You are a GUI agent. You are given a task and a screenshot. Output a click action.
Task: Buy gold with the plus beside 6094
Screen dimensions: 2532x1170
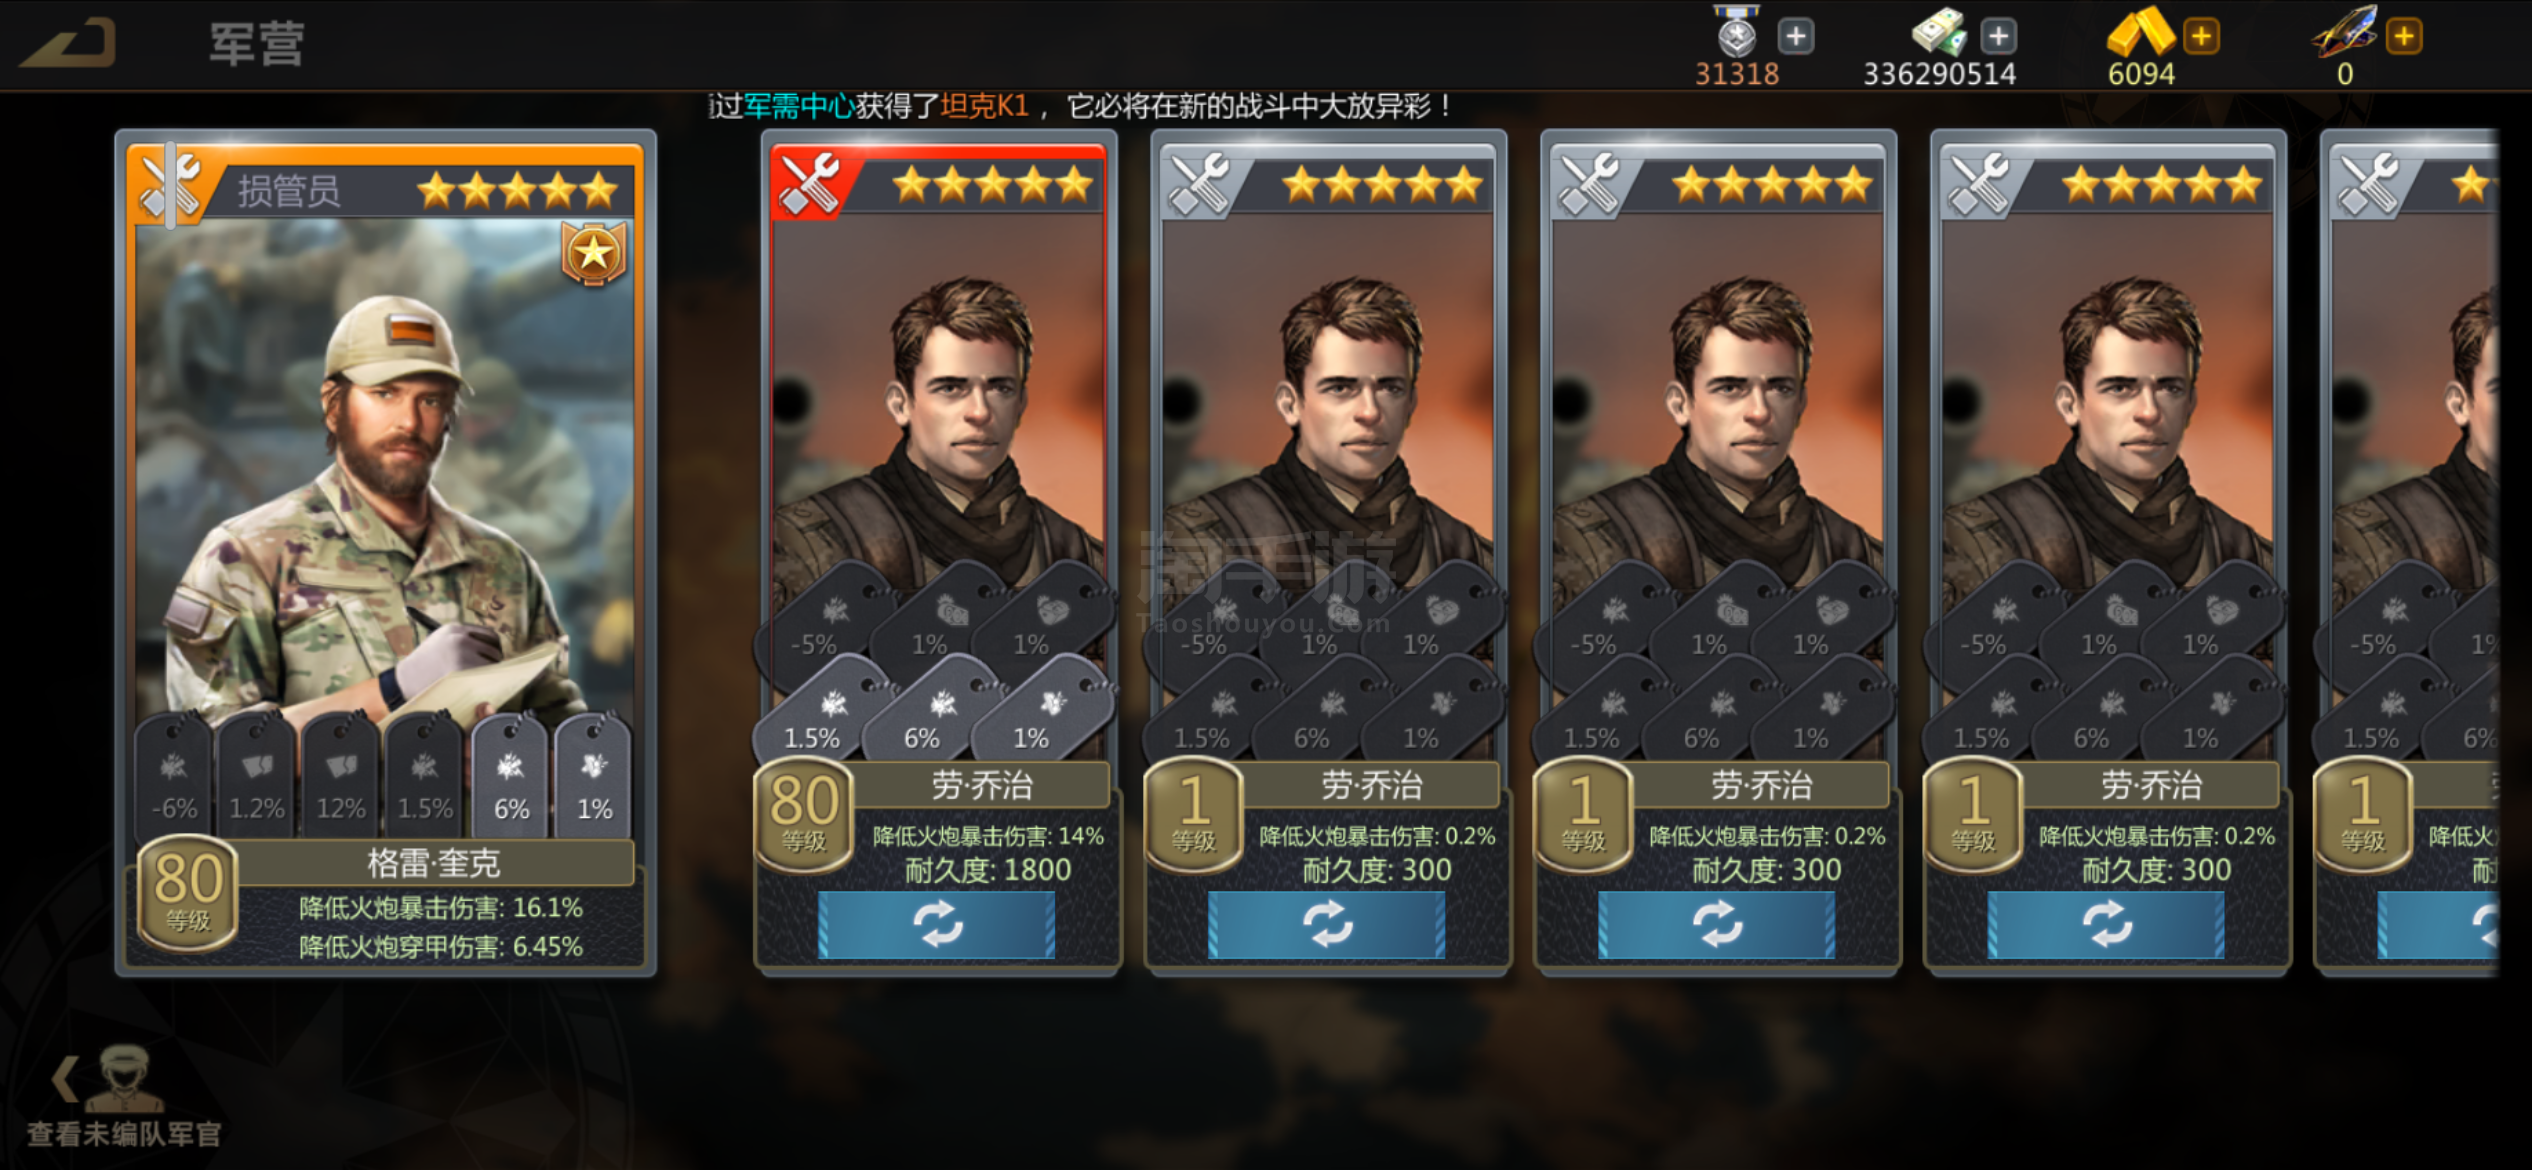[2201, 37]
